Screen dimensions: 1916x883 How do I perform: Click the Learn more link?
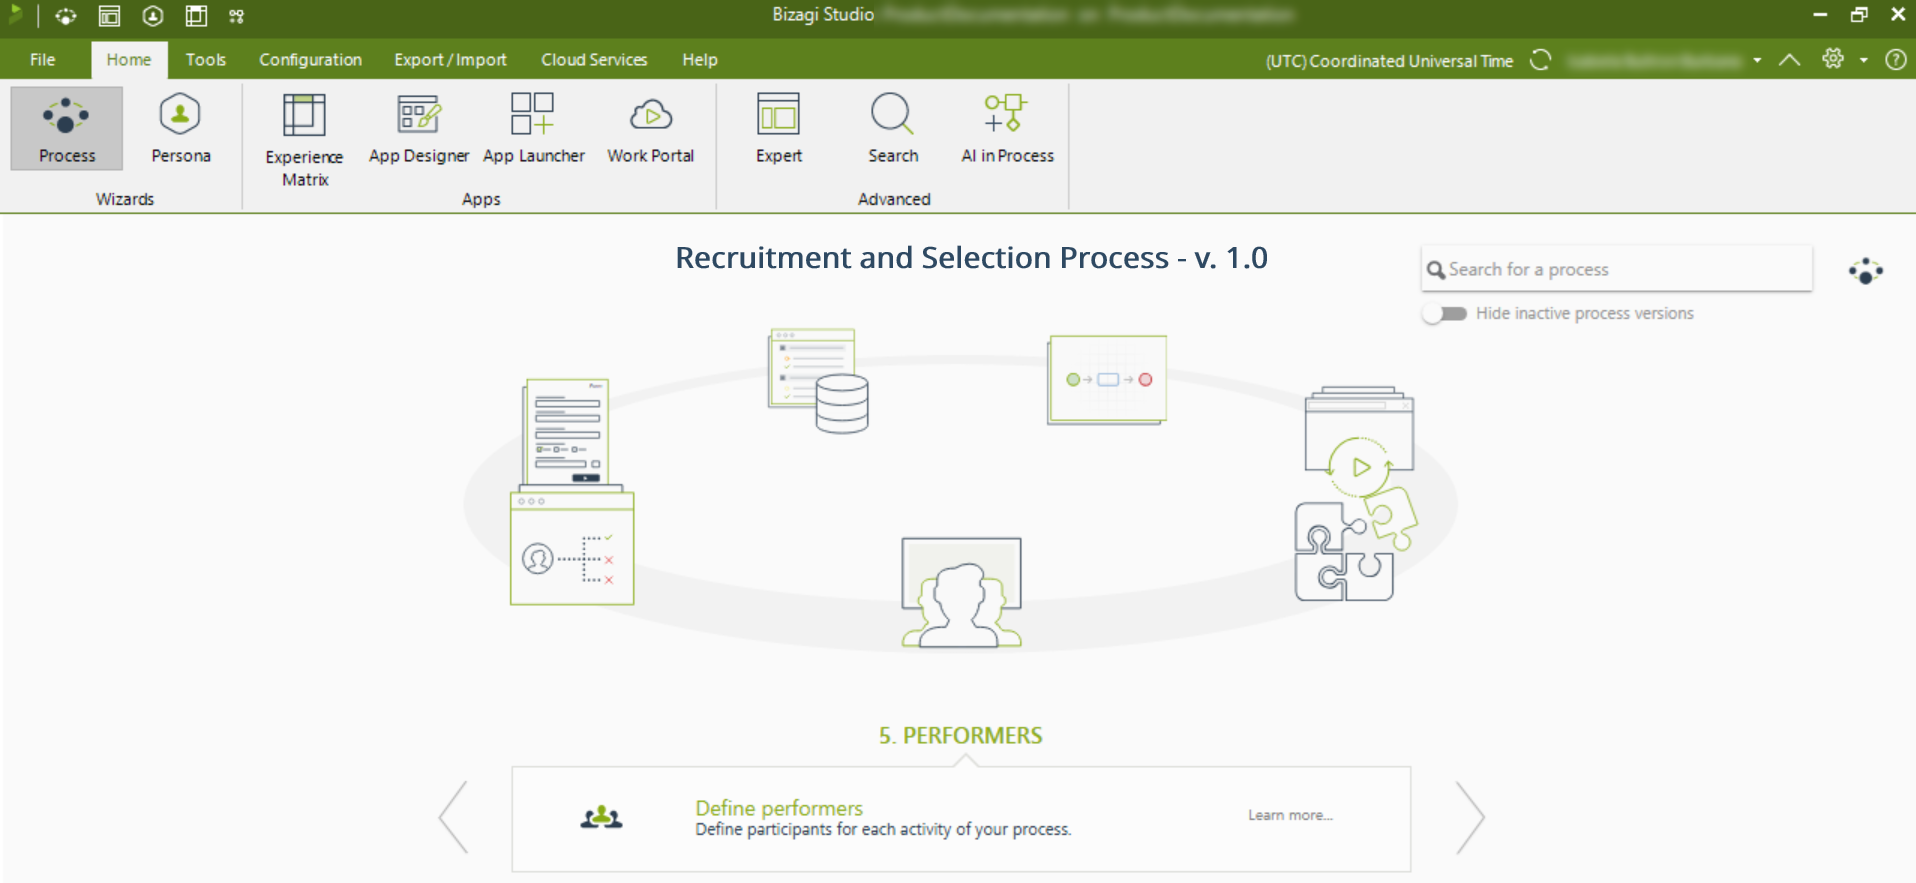[x=1289, y=816]
